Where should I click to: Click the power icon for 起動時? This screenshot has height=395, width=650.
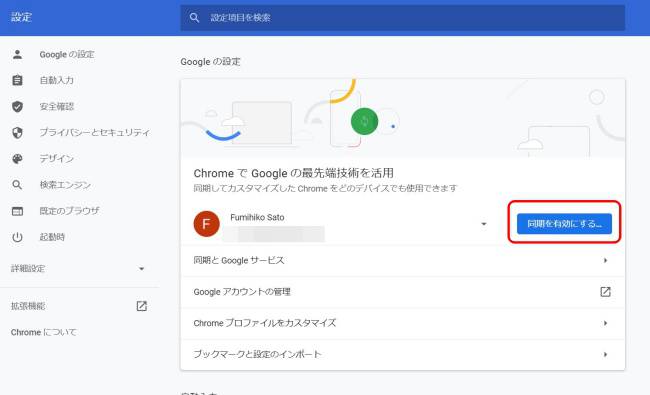coord(17,237)
